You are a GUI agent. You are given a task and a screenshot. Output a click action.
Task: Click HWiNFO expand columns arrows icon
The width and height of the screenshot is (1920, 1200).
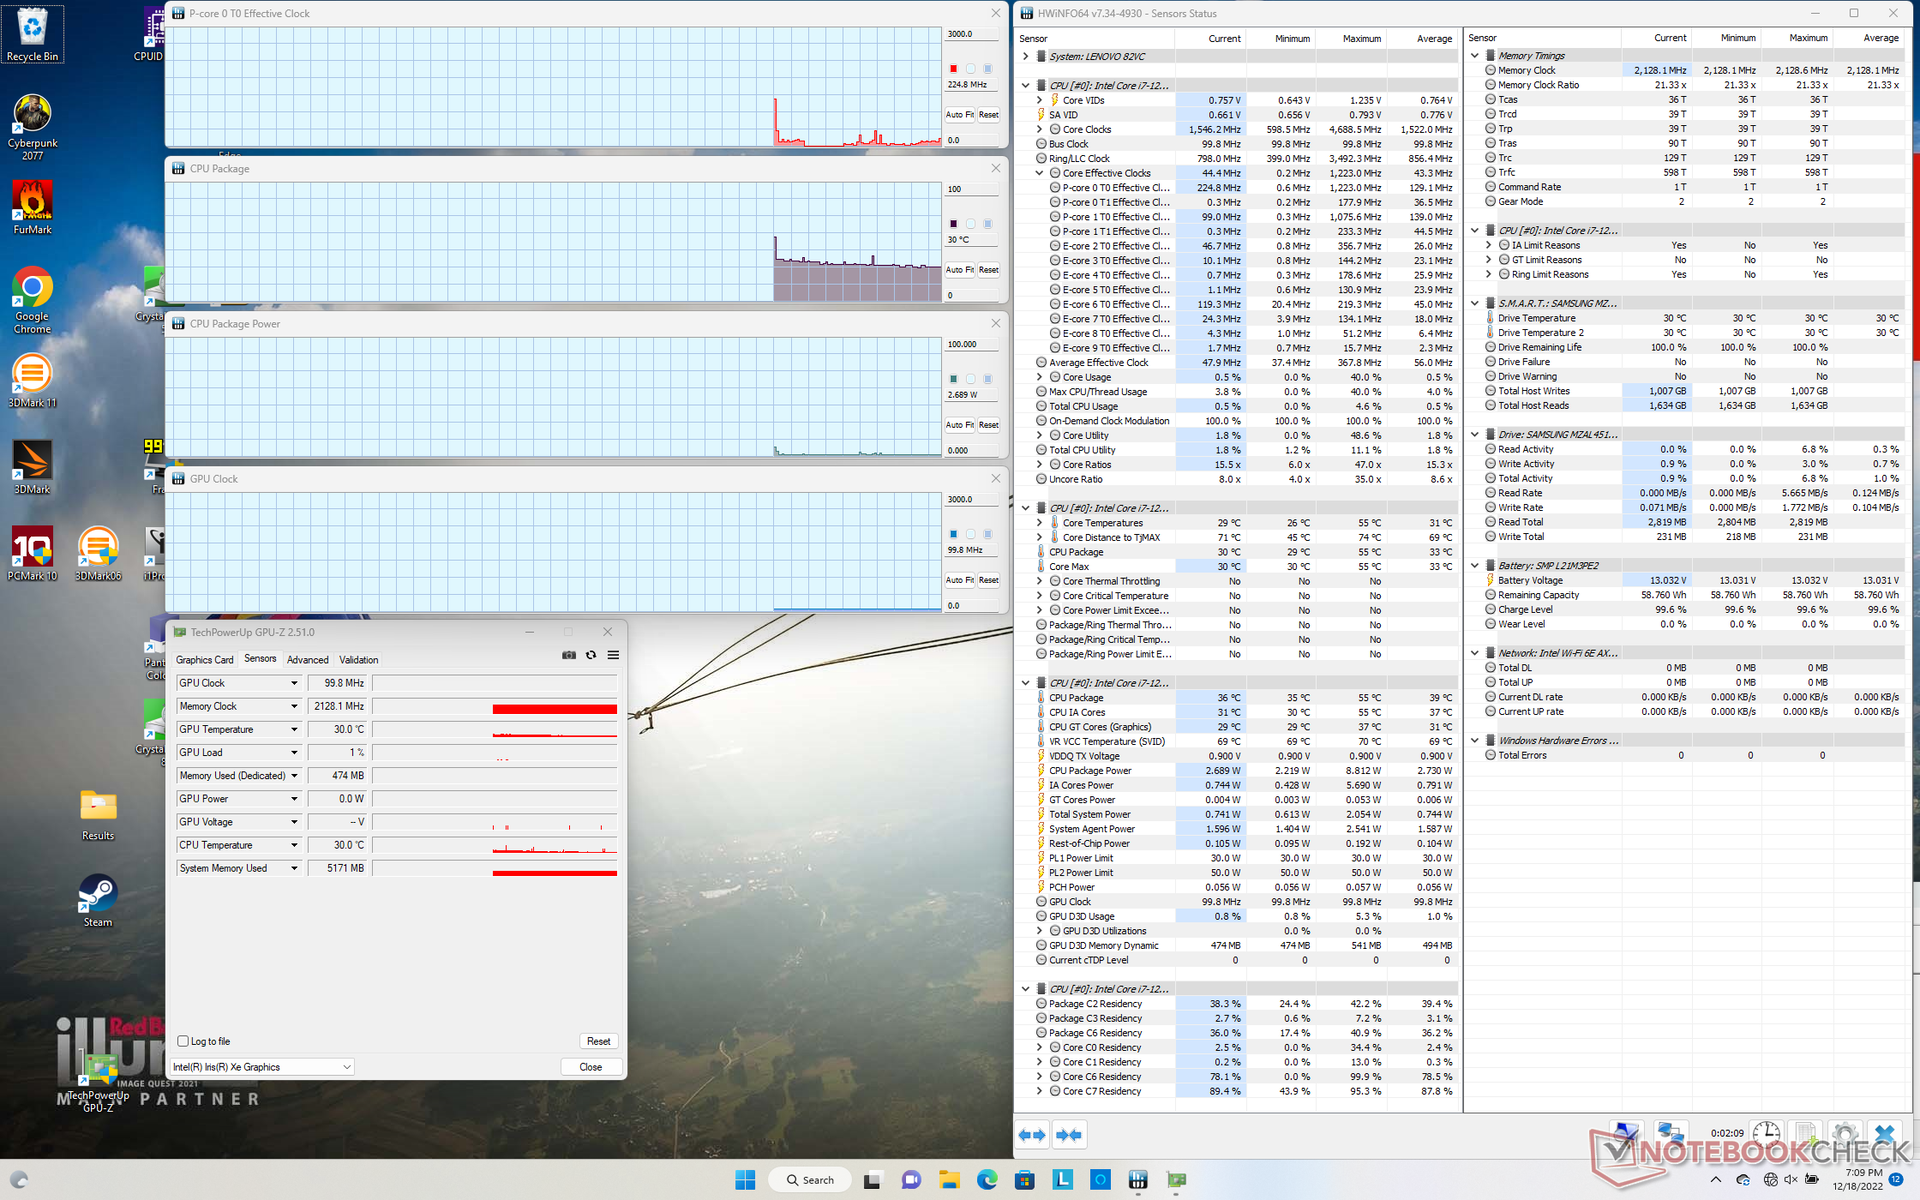point(1032,1135)
